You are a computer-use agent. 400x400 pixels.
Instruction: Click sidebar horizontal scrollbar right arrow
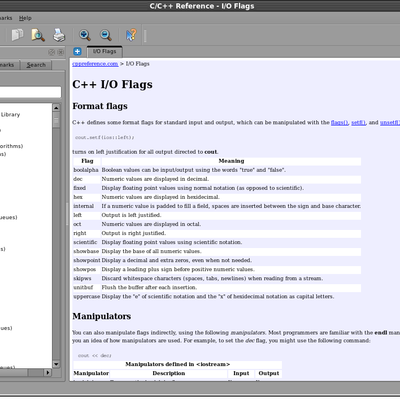pos(48,372)
